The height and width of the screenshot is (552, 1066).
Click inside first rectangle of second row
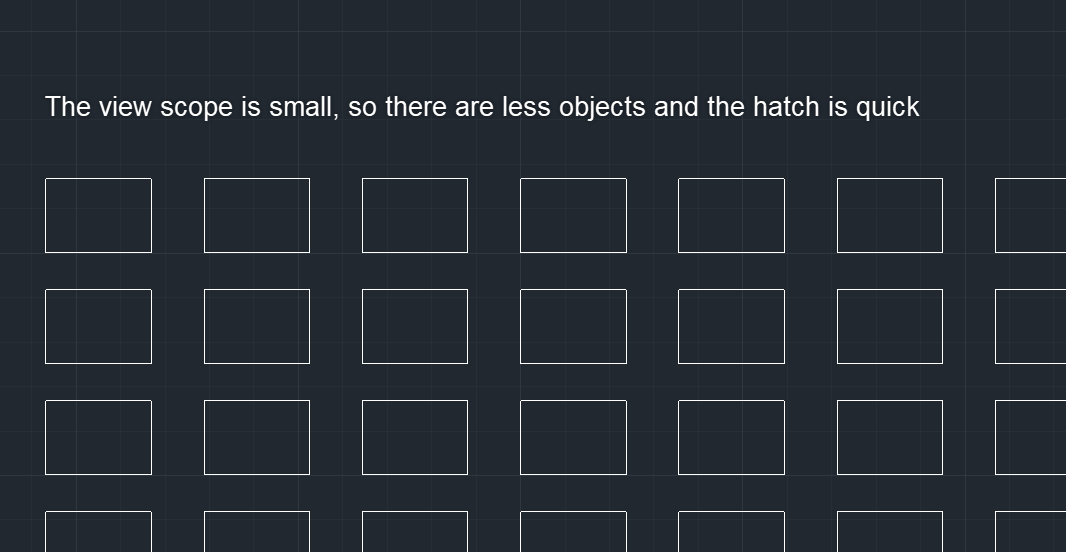[99, 326]
